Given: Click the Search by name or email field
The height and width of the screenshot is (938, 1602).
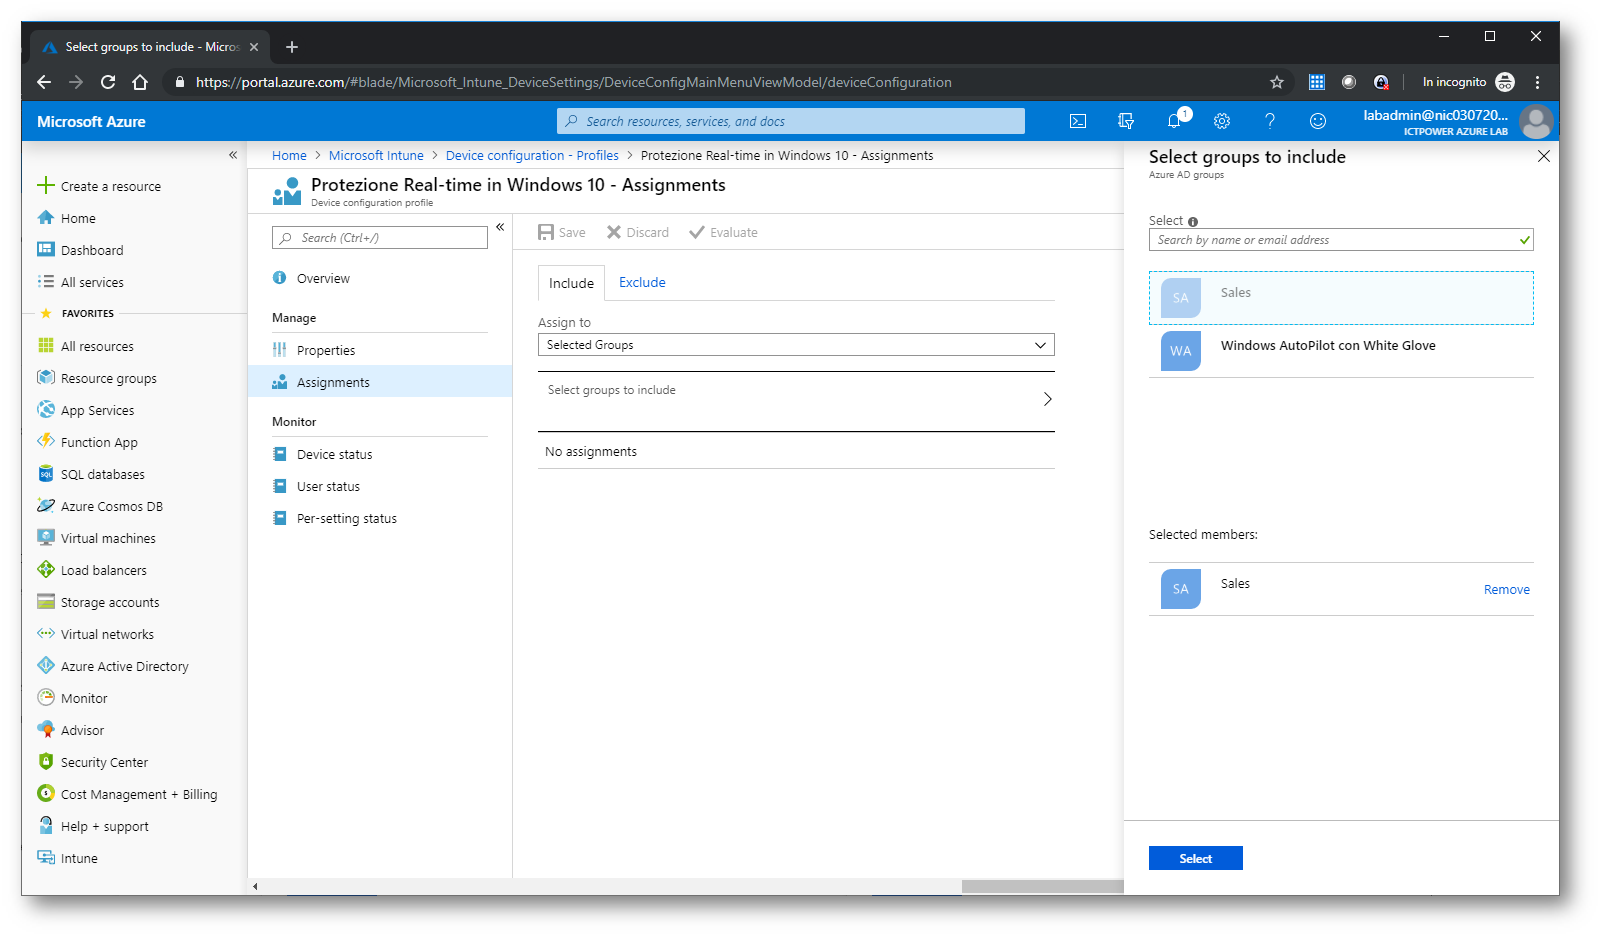Looking at the screenshot, I should tap(1341, 240).
